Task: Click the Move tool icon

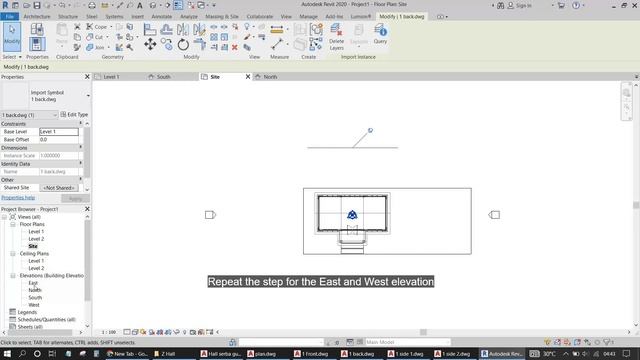Action: 150,44
